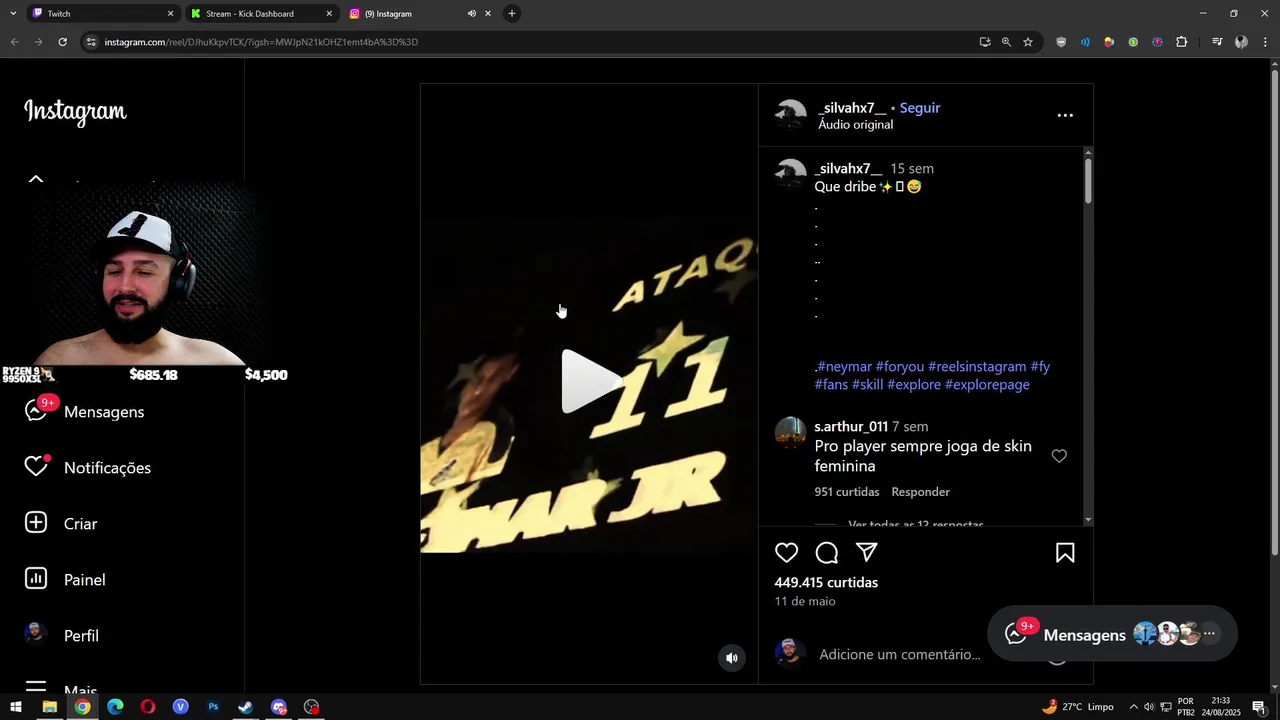
Task: Like the reel with the heart icon
Action: [787, 553]
